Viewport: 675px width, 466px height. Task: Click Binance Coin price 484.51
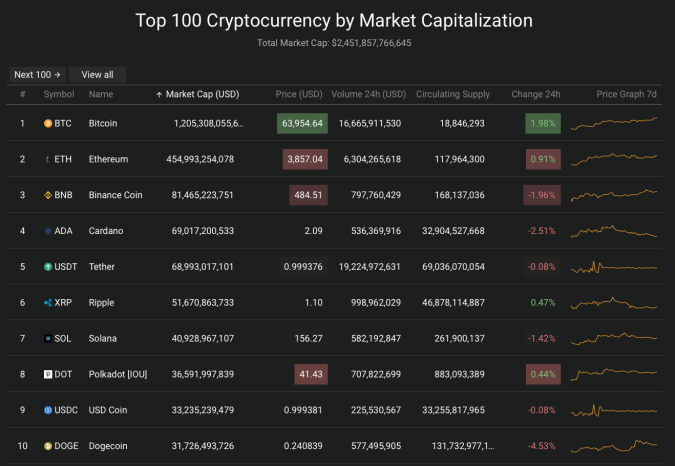pyautogui.click(x=308, y=195)
